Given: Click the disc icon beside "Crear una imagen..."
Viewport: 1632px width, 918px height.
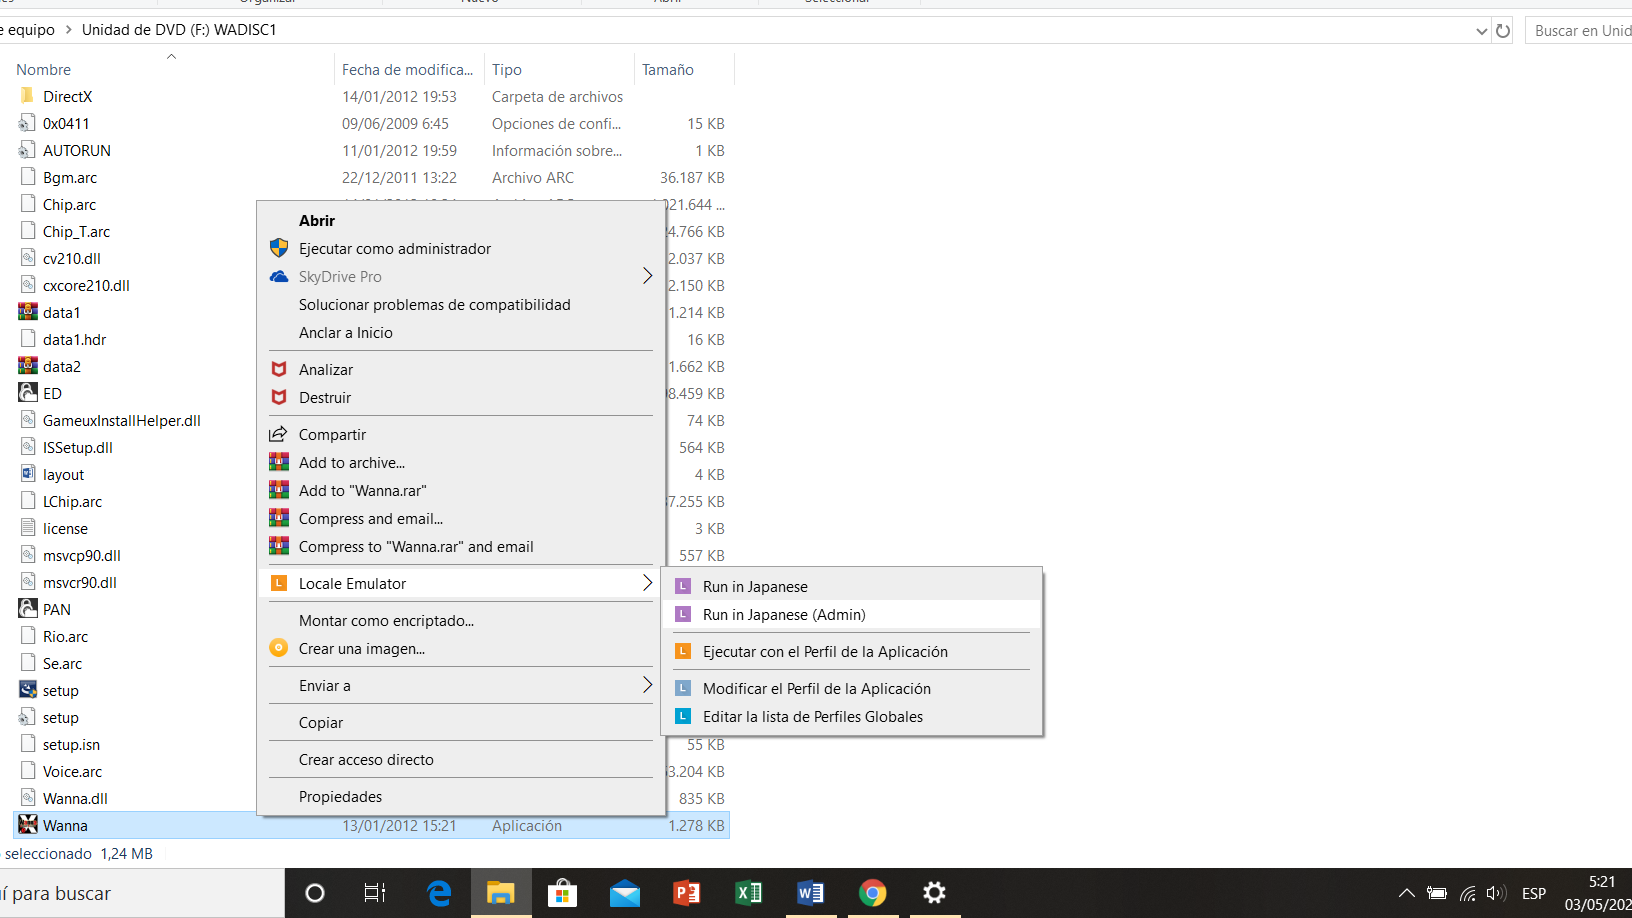Looking at the screenshot, I should coord(278,648).
